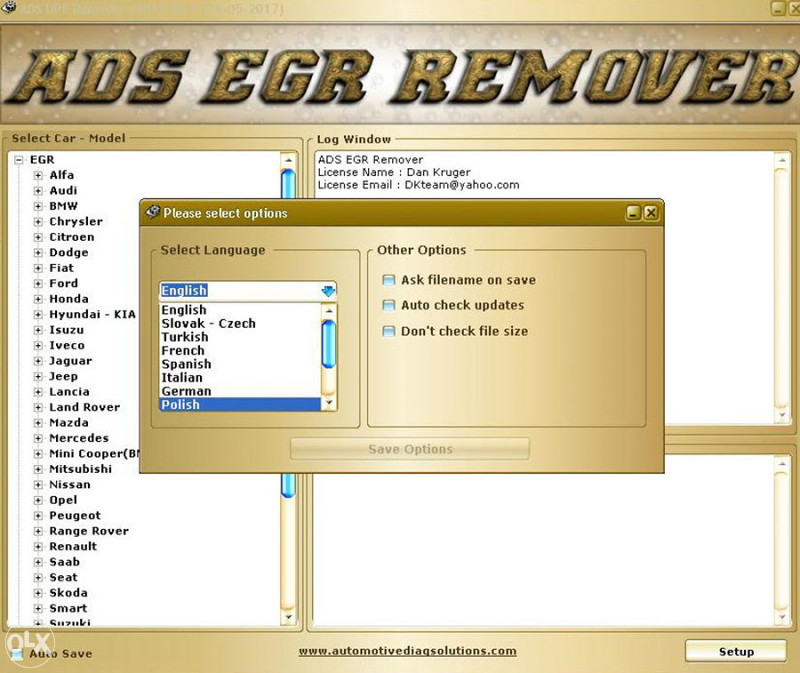Select Mitsubishi in the car tree

(81, 469)
